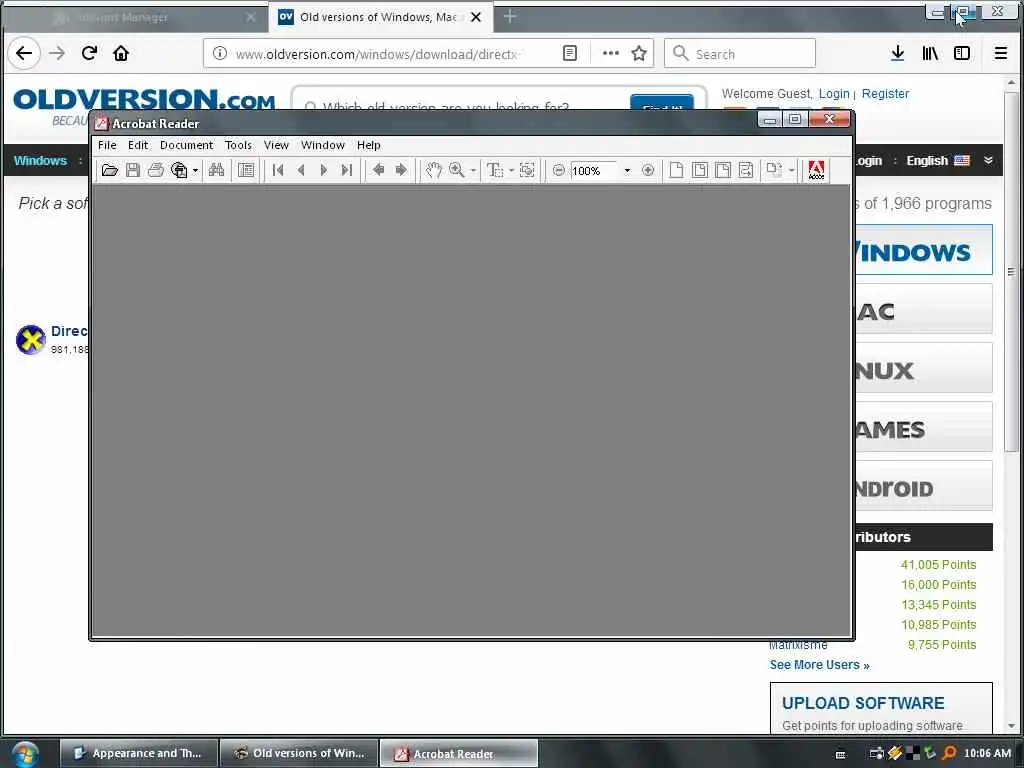Open the Window menu

323,145
